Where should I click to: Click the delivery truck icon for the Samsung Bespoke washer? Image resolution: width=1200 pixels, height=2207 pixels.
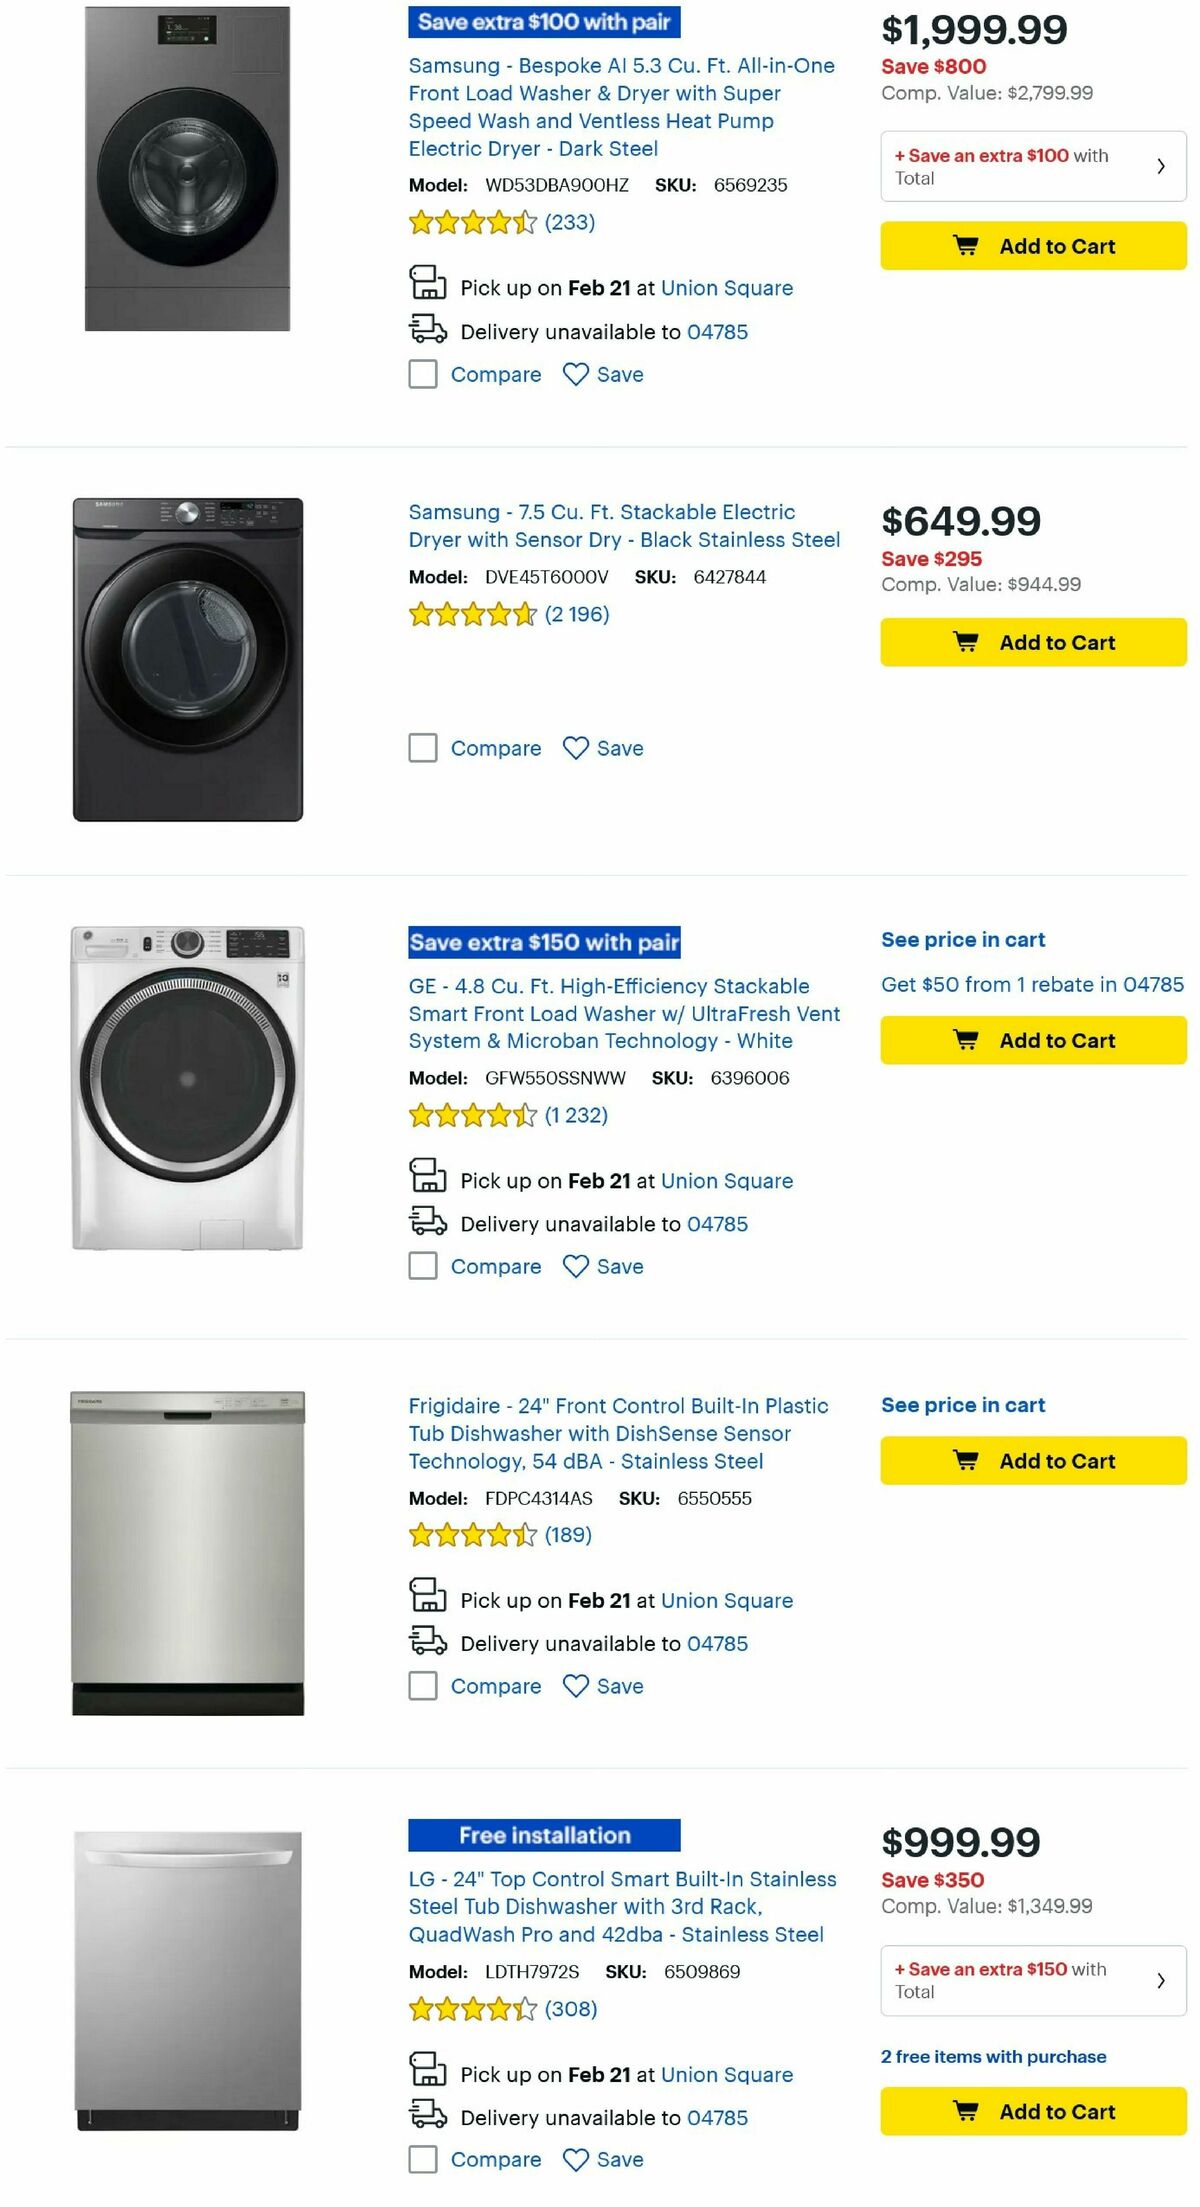428,330
